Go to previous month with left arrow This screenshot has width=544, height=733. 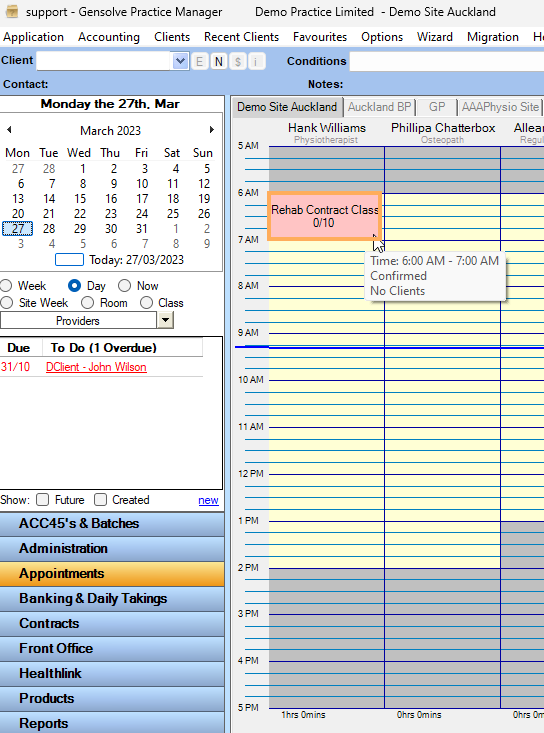[9, 129]
